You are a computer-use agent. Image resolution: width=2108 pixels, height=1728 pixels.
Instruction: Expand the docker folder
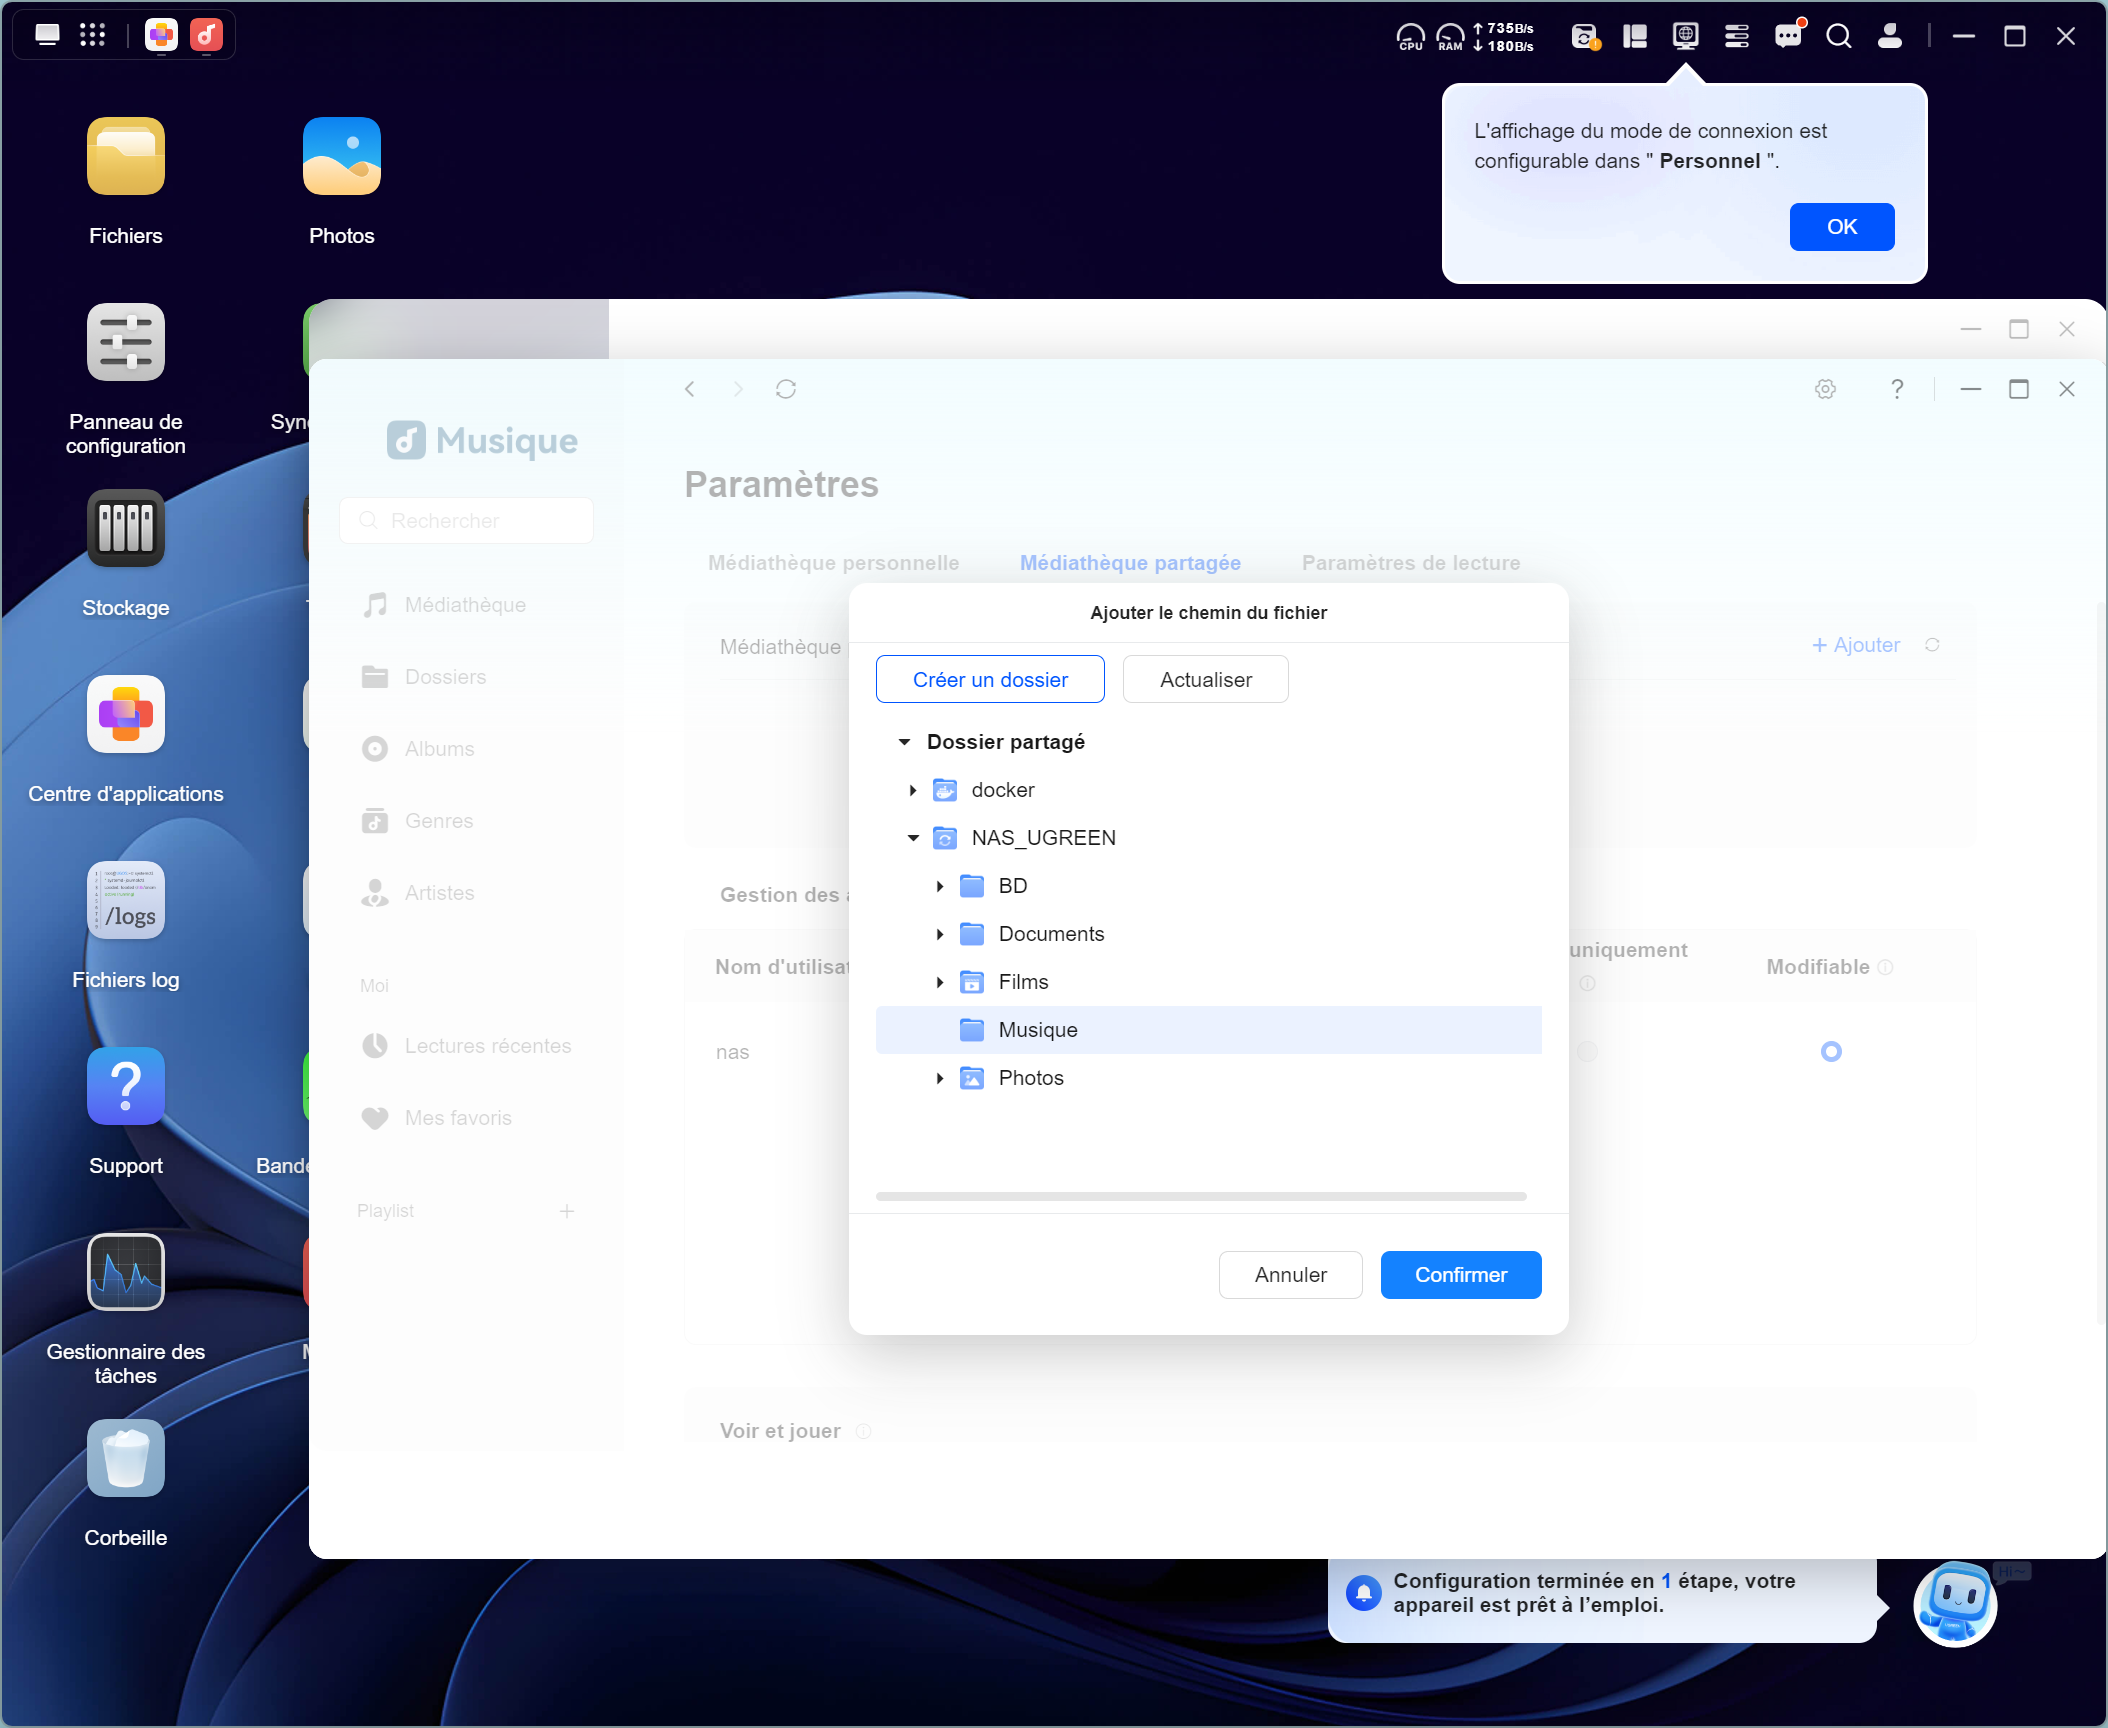[913, 790]
